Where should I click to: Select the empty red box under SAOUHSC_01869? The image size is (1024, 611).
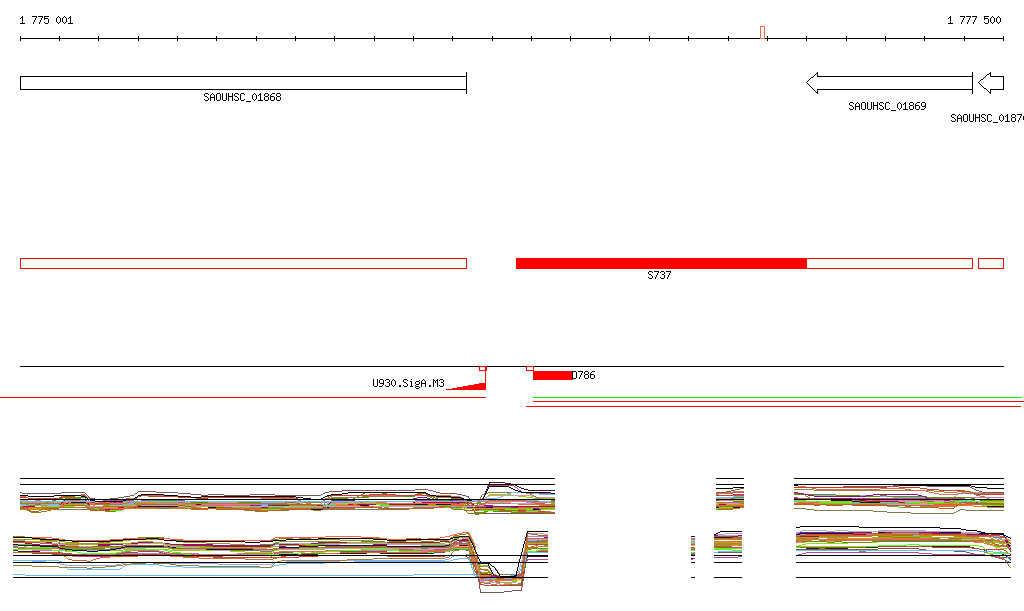click(x=889, y=264)
